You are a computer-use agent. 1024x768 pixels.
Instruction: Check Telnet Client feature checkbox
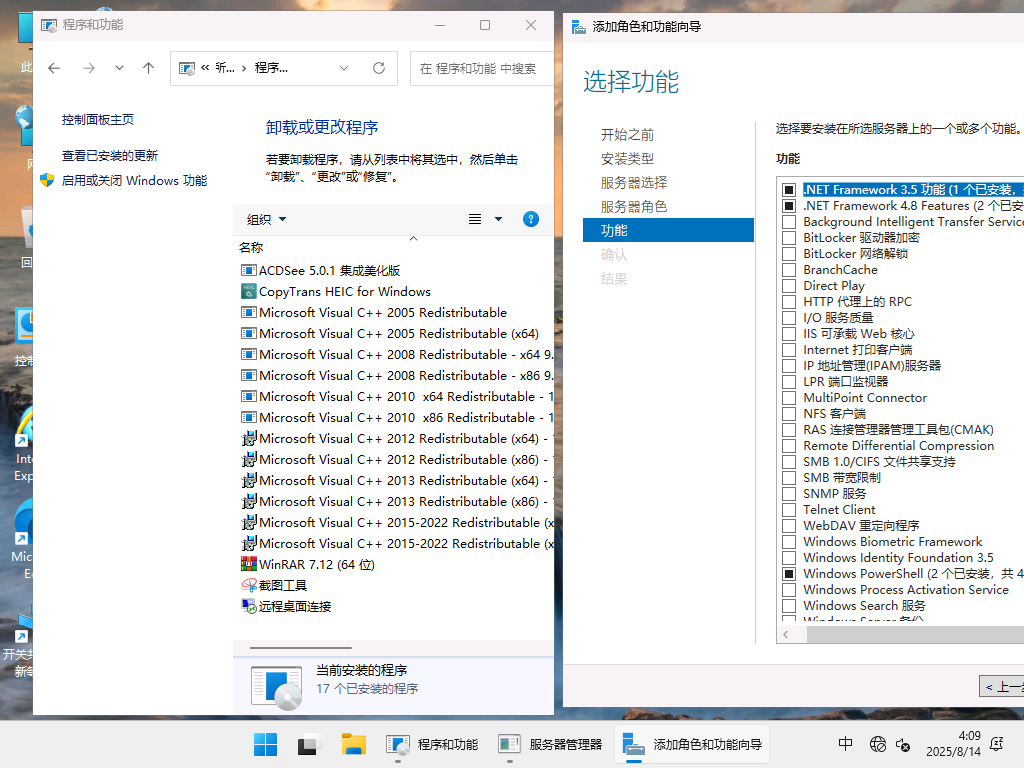789,510
